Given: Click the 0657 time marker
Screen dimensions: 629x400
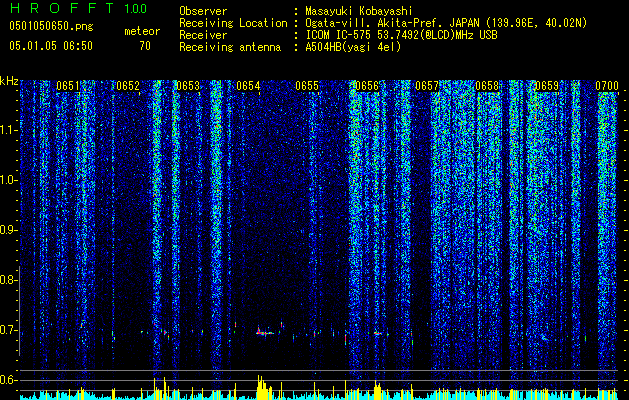Looking at the screenshot, I should click(426, 86).
